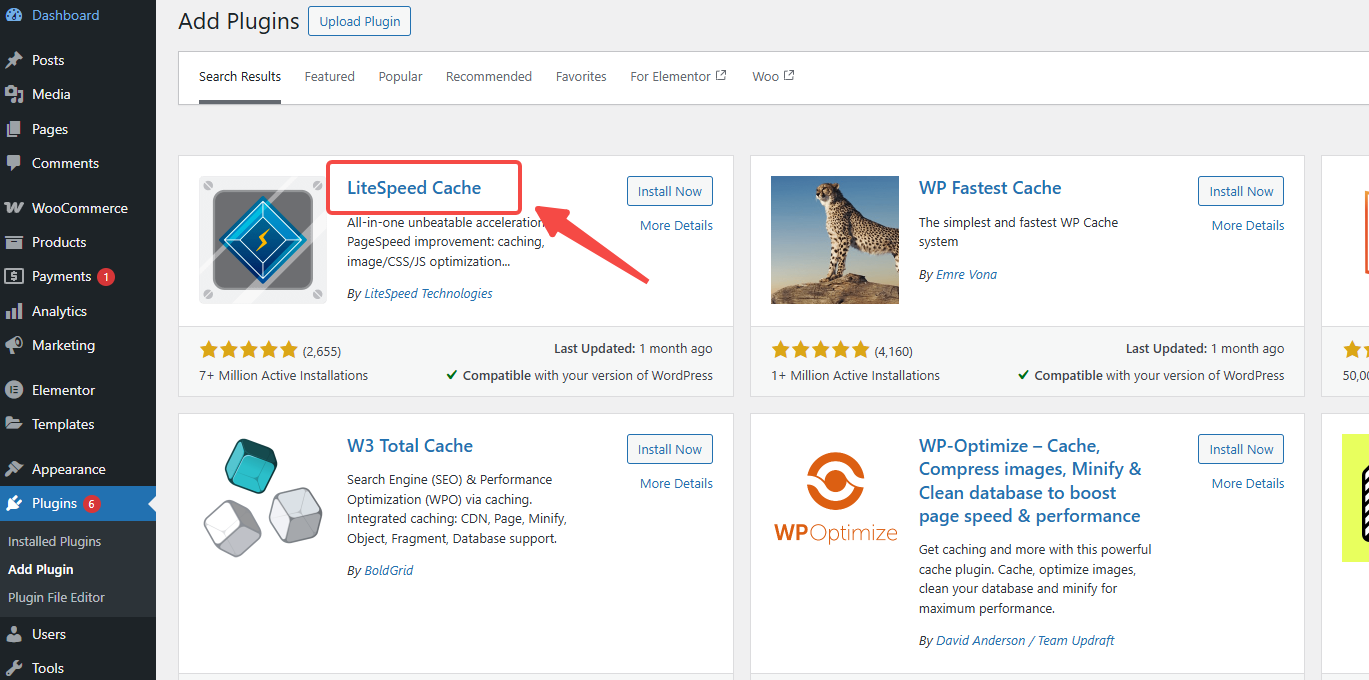The height and width of the screenshot is (680, 1369).
Task: Open the LiteSpeed Technologies author link
Action: coord(428,294)
